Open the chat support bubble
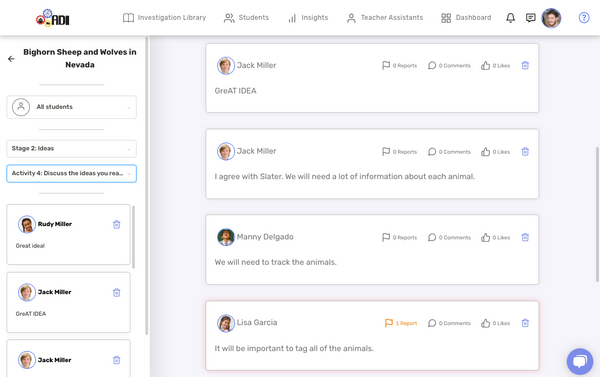This screenshot has height=377, width=600. point(580,361)
